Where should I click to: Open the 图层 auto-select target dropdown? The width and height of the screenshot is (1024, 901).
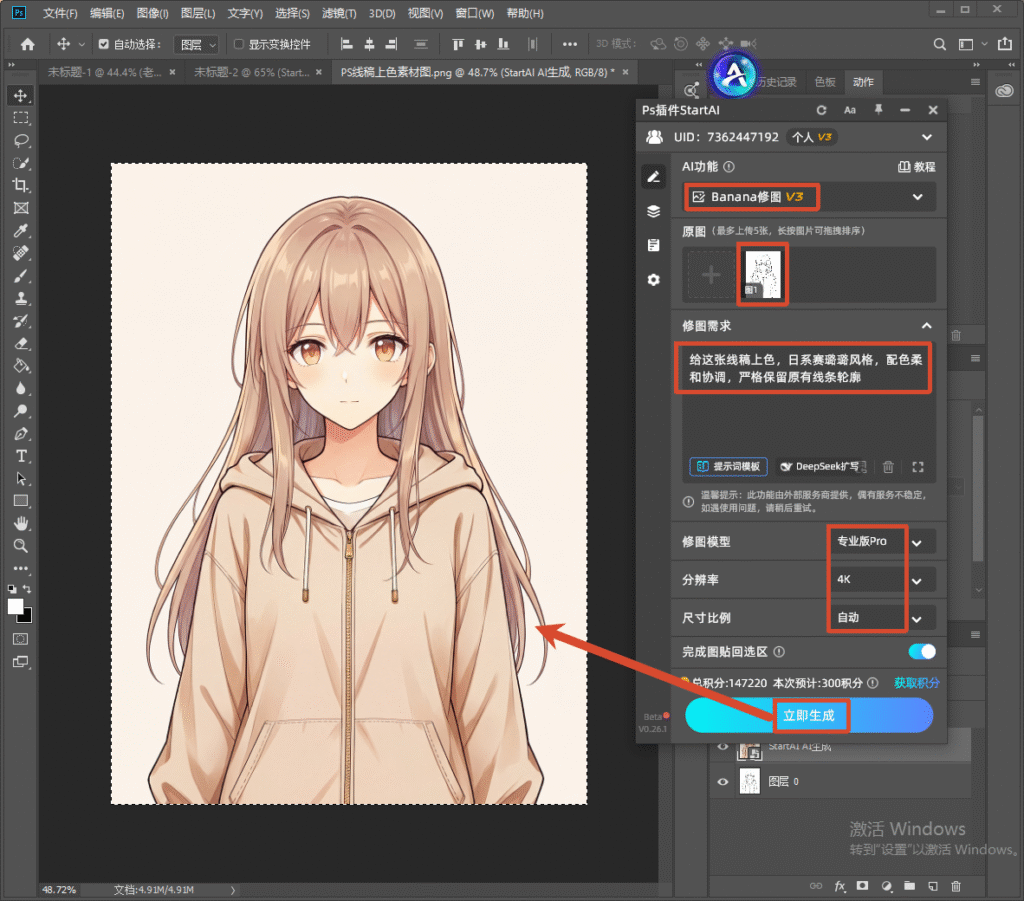coord(196,44)
